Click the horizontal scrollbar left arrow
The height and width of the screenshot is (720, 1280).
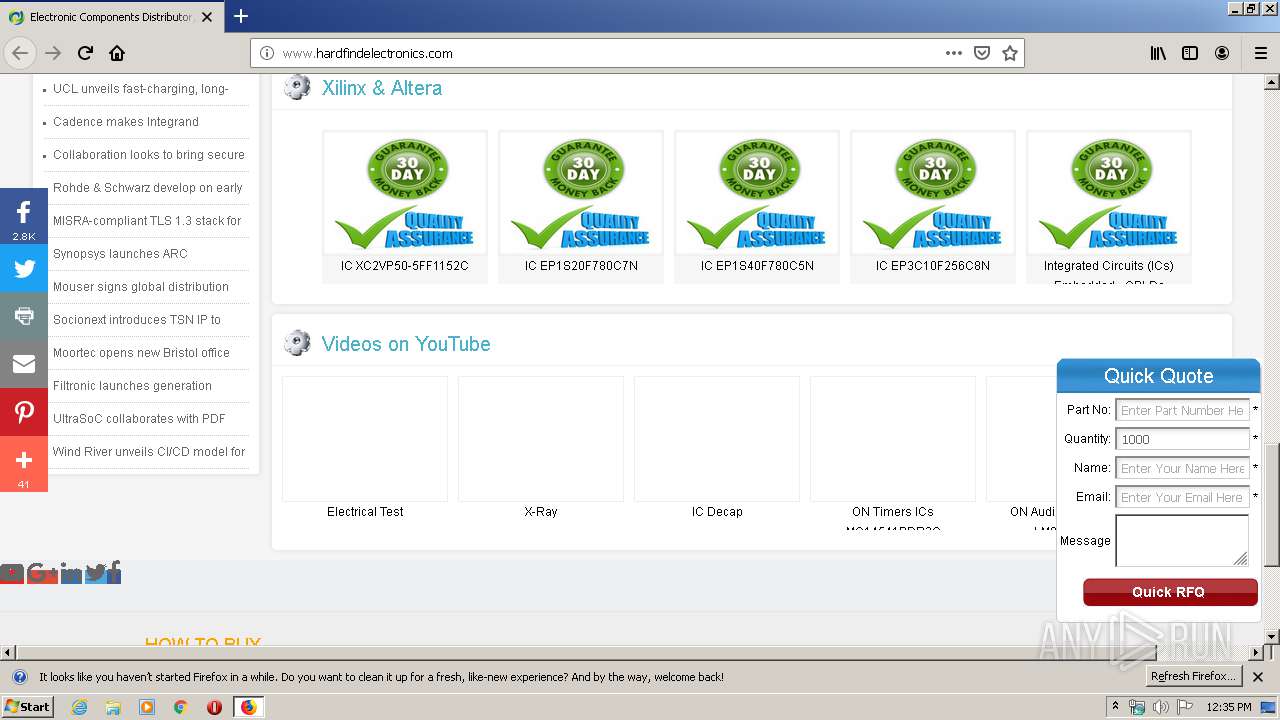(x=7, y=653)
